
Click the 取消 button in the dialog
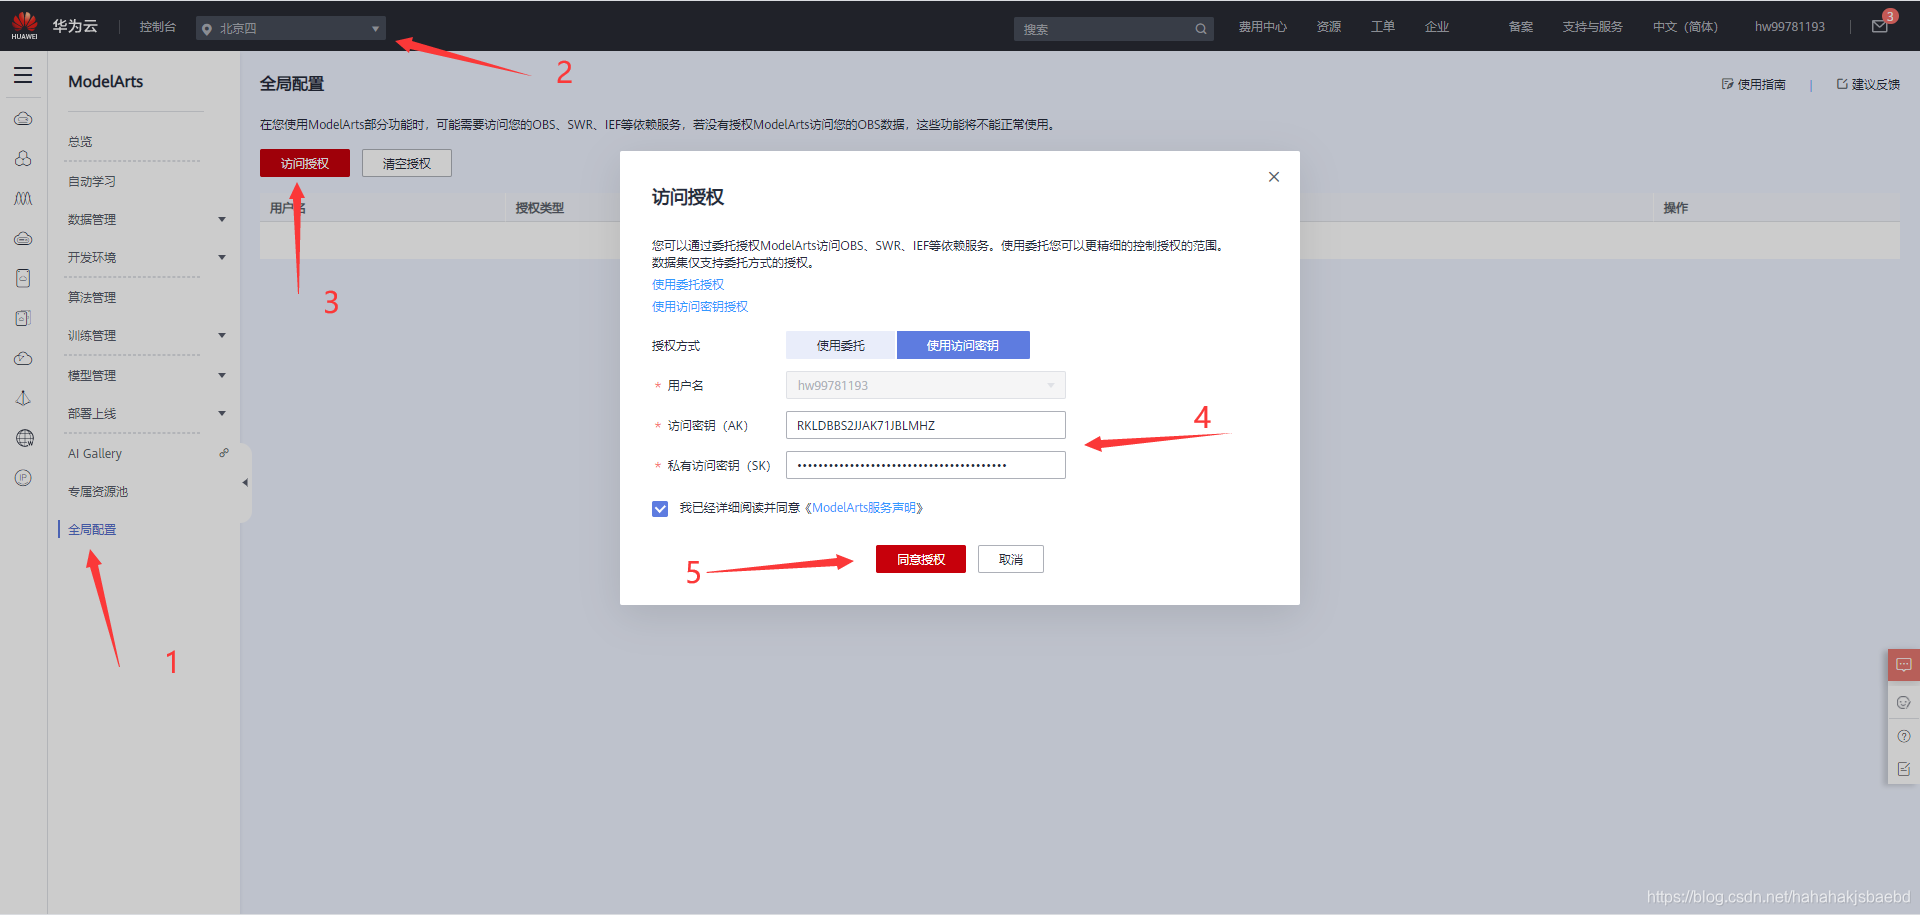[x=1011, y=559]
